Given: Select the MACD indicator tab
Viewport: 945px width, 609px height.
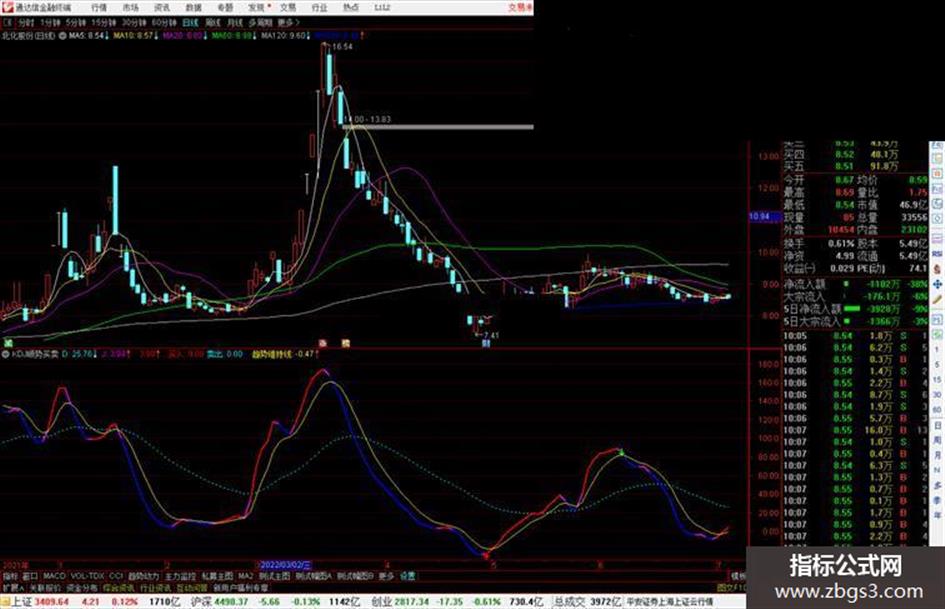Looking at the screenshot, I should coord(54,576).
